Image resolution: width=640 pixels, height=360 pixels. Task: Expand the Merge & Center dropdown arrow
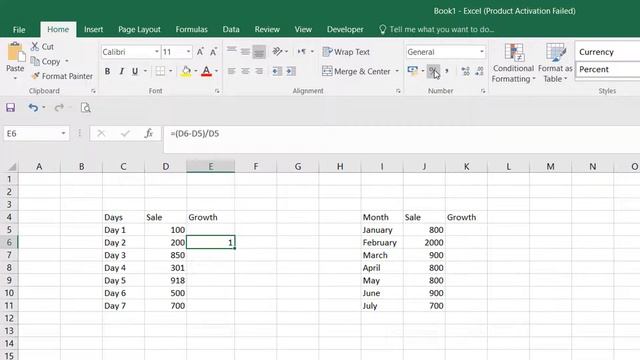pos(397,71)
